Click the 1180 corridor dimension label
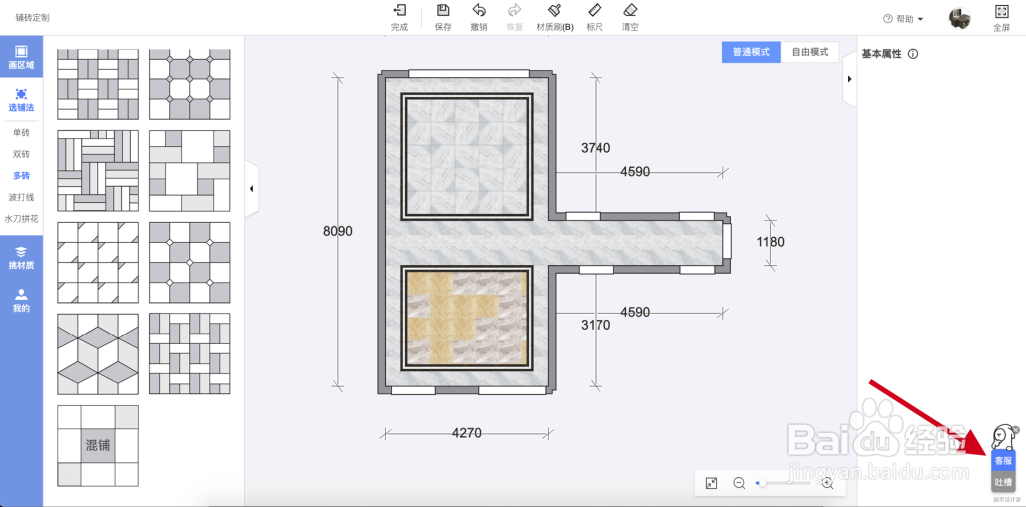1026x507 pixels. click(770, 242)
